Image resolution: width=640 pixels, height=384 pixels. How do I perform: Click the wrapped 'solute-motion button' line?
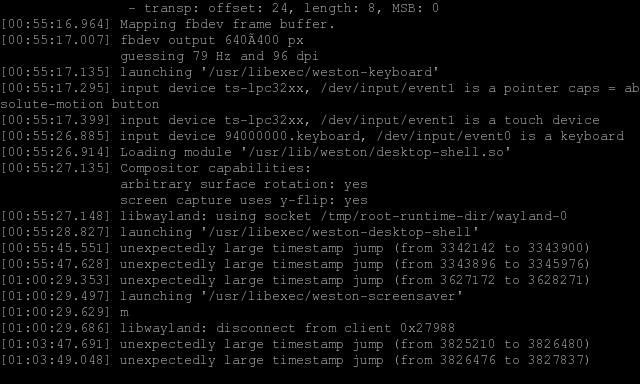80,104
